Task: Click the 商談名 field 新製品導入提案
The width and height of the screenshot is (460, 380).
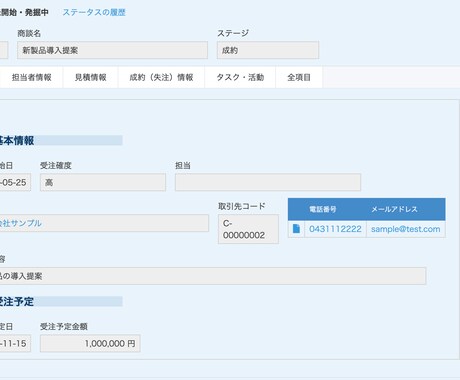Action: (x=112, y=50)
